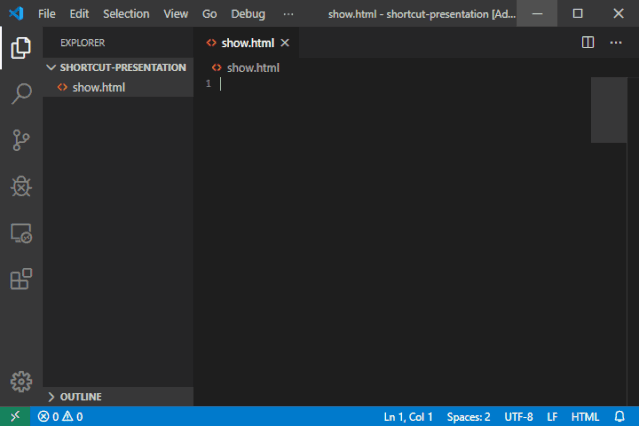The width and height of the screenshot is (639, 426).
Task: Click the minimap slider region
Action: pos(609,110)
